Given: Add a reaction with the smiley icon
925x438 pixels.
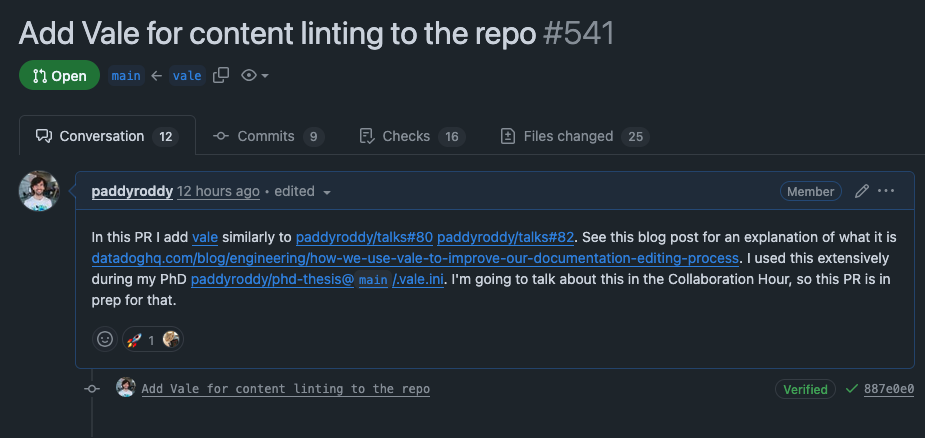Looking at the screenshot, I should (x=104, y=340).
